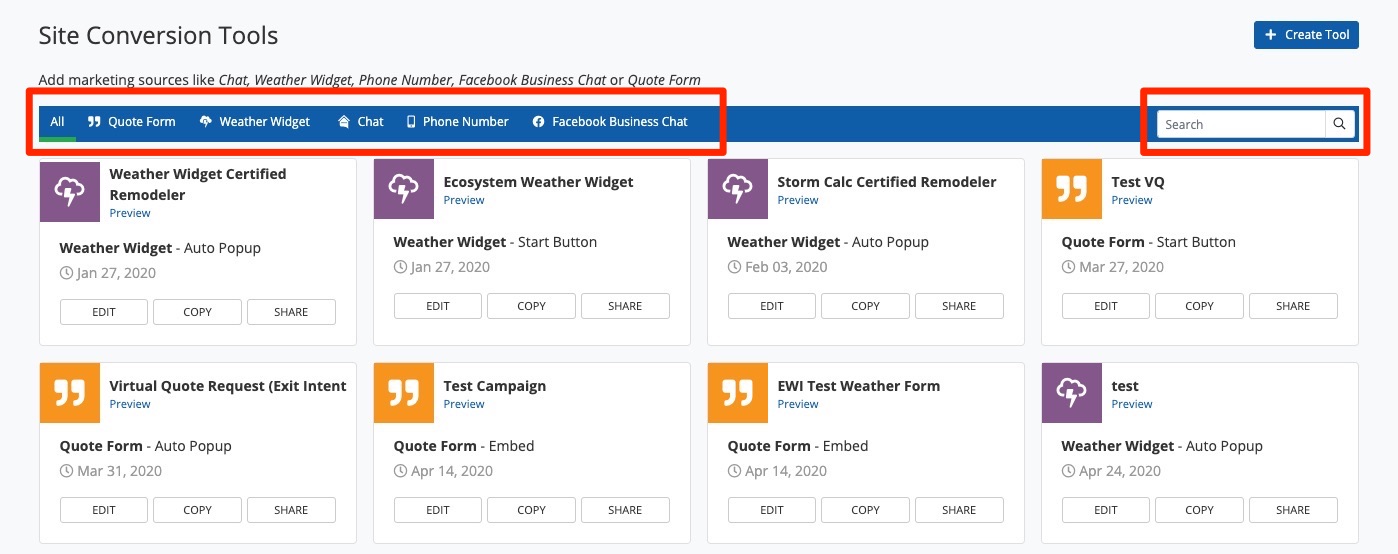Switch to the Quote Form tab

point(132,122)
